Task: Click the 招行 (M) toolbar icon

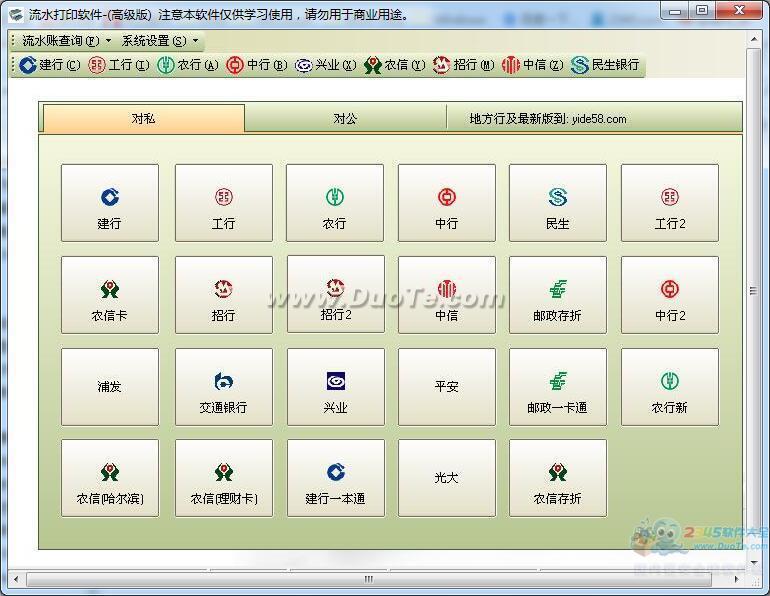Action: [464, 65]
